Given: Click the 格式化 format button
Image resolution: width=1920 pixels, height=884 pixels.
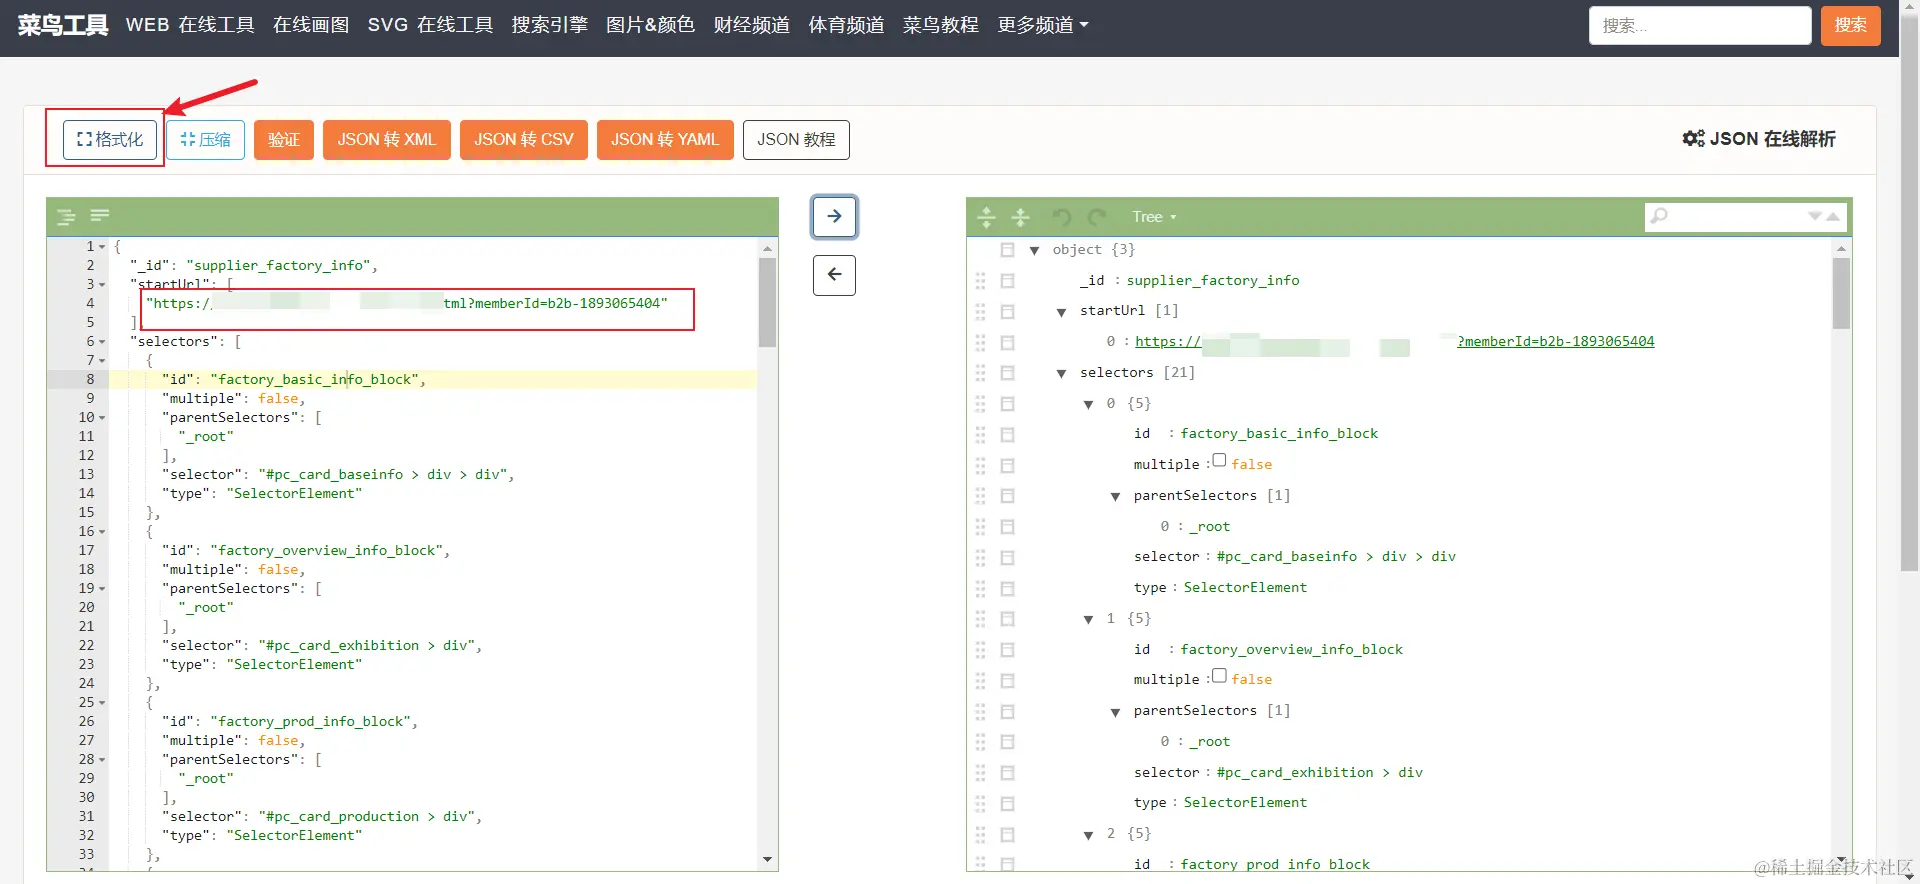Looking at the screenshot, I should pyautogui.click(x=110, y=140).
